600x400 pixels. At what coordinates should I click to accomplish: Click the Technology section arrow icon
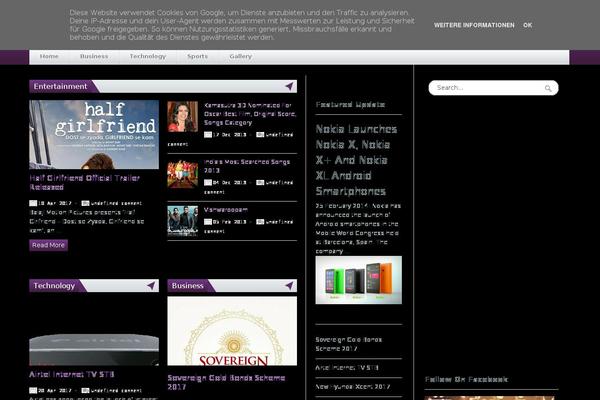coord(151,285)
